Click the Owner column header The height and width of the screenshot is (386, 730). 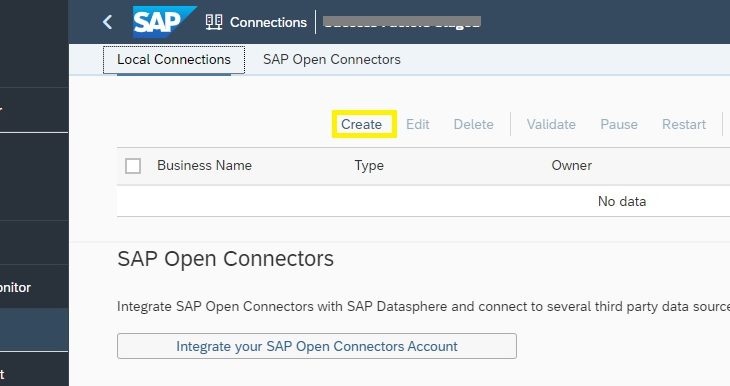[572, 165]
